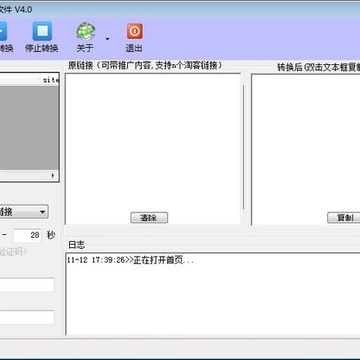Screen dimensions: 360x360
Task: Open the About (关于) mushroom icon
Action: coord(86,31)
